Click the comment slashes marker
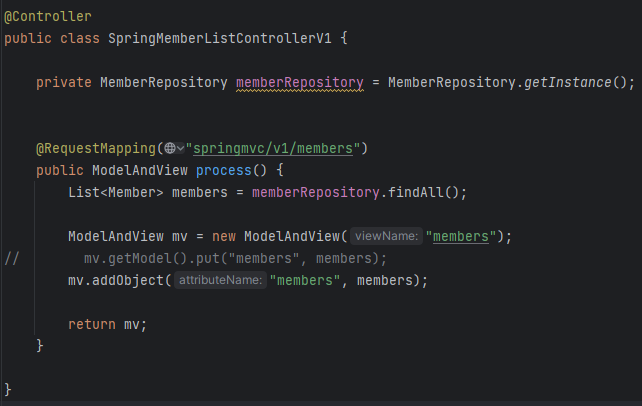 point(11,259)
